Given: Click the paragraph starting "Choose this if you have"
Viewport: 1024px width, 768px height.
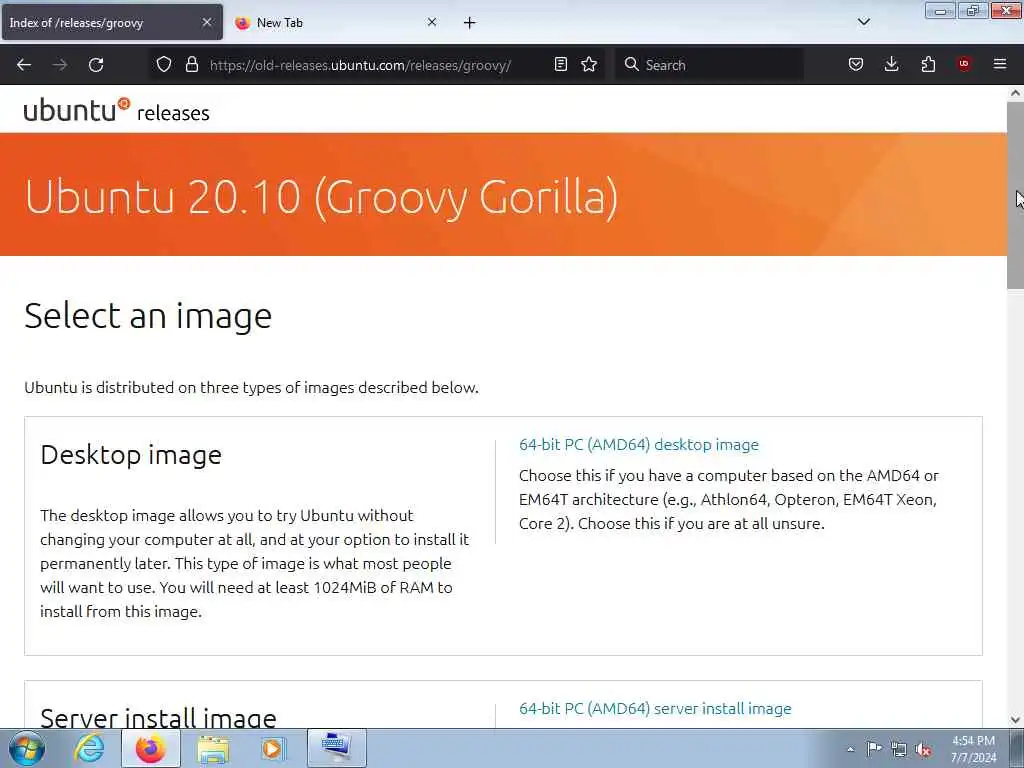Looking at the screenshot, I should [x=729, y=500].
